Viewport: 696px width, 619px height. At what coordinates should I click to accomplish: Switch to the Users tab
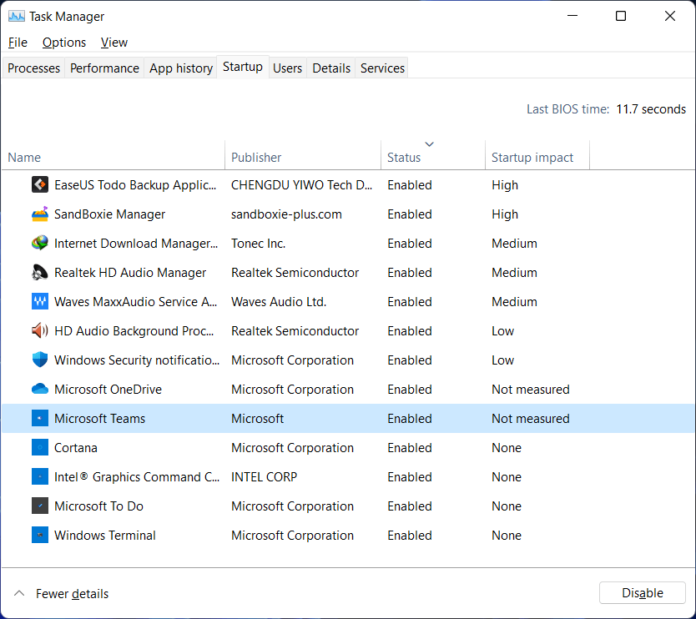click(x=287, y=68)
